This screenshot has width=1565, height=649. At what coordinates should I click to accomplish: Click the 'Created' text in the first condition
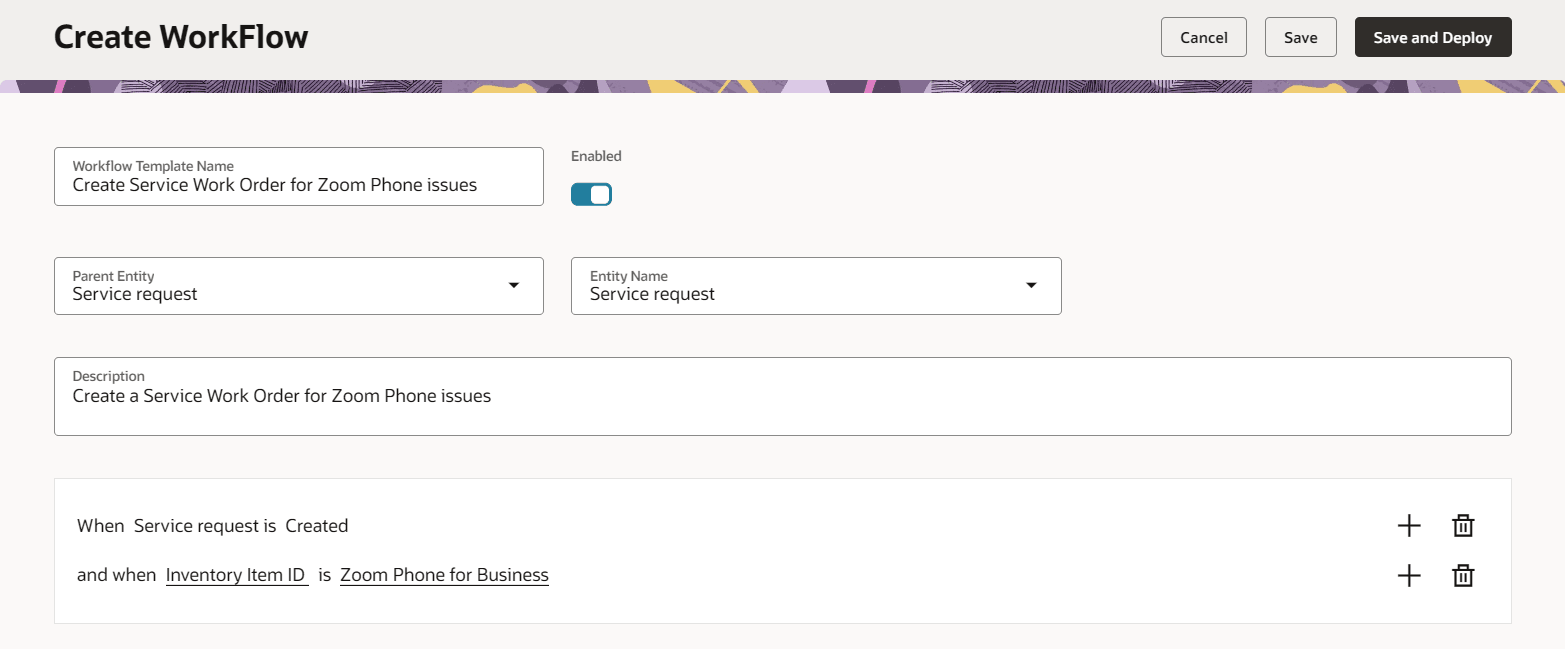click(316, 525)
